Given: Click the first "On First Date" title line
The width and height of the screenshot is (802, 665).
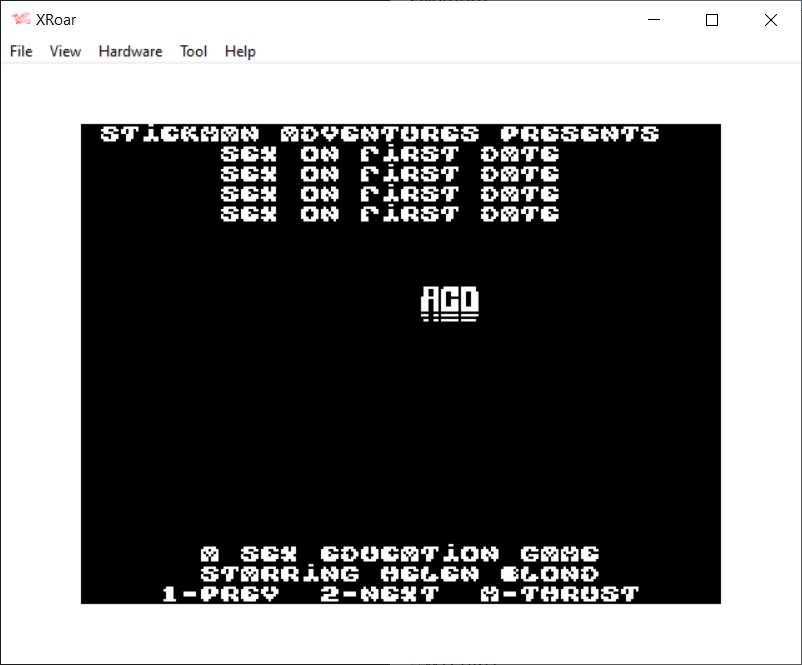Looking at the screenshot, I should tap(390, 154).
